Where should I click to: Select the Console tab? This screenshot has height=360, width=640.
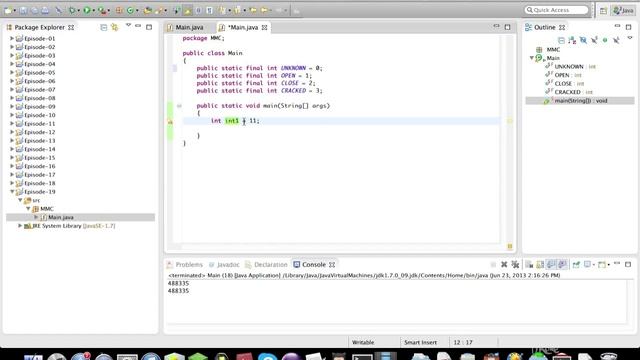pyautogui.click(x=314, y=264)
